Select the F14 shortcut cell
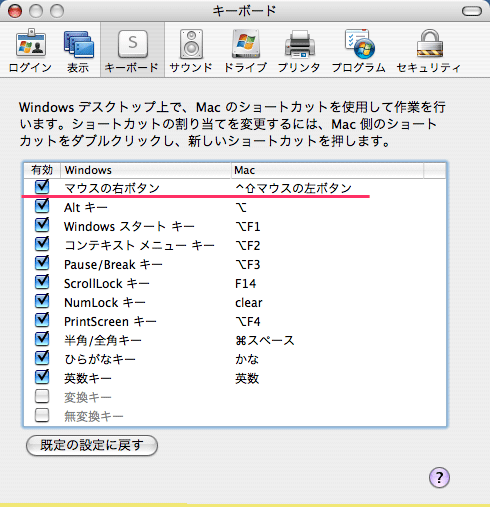 point(246,284)
